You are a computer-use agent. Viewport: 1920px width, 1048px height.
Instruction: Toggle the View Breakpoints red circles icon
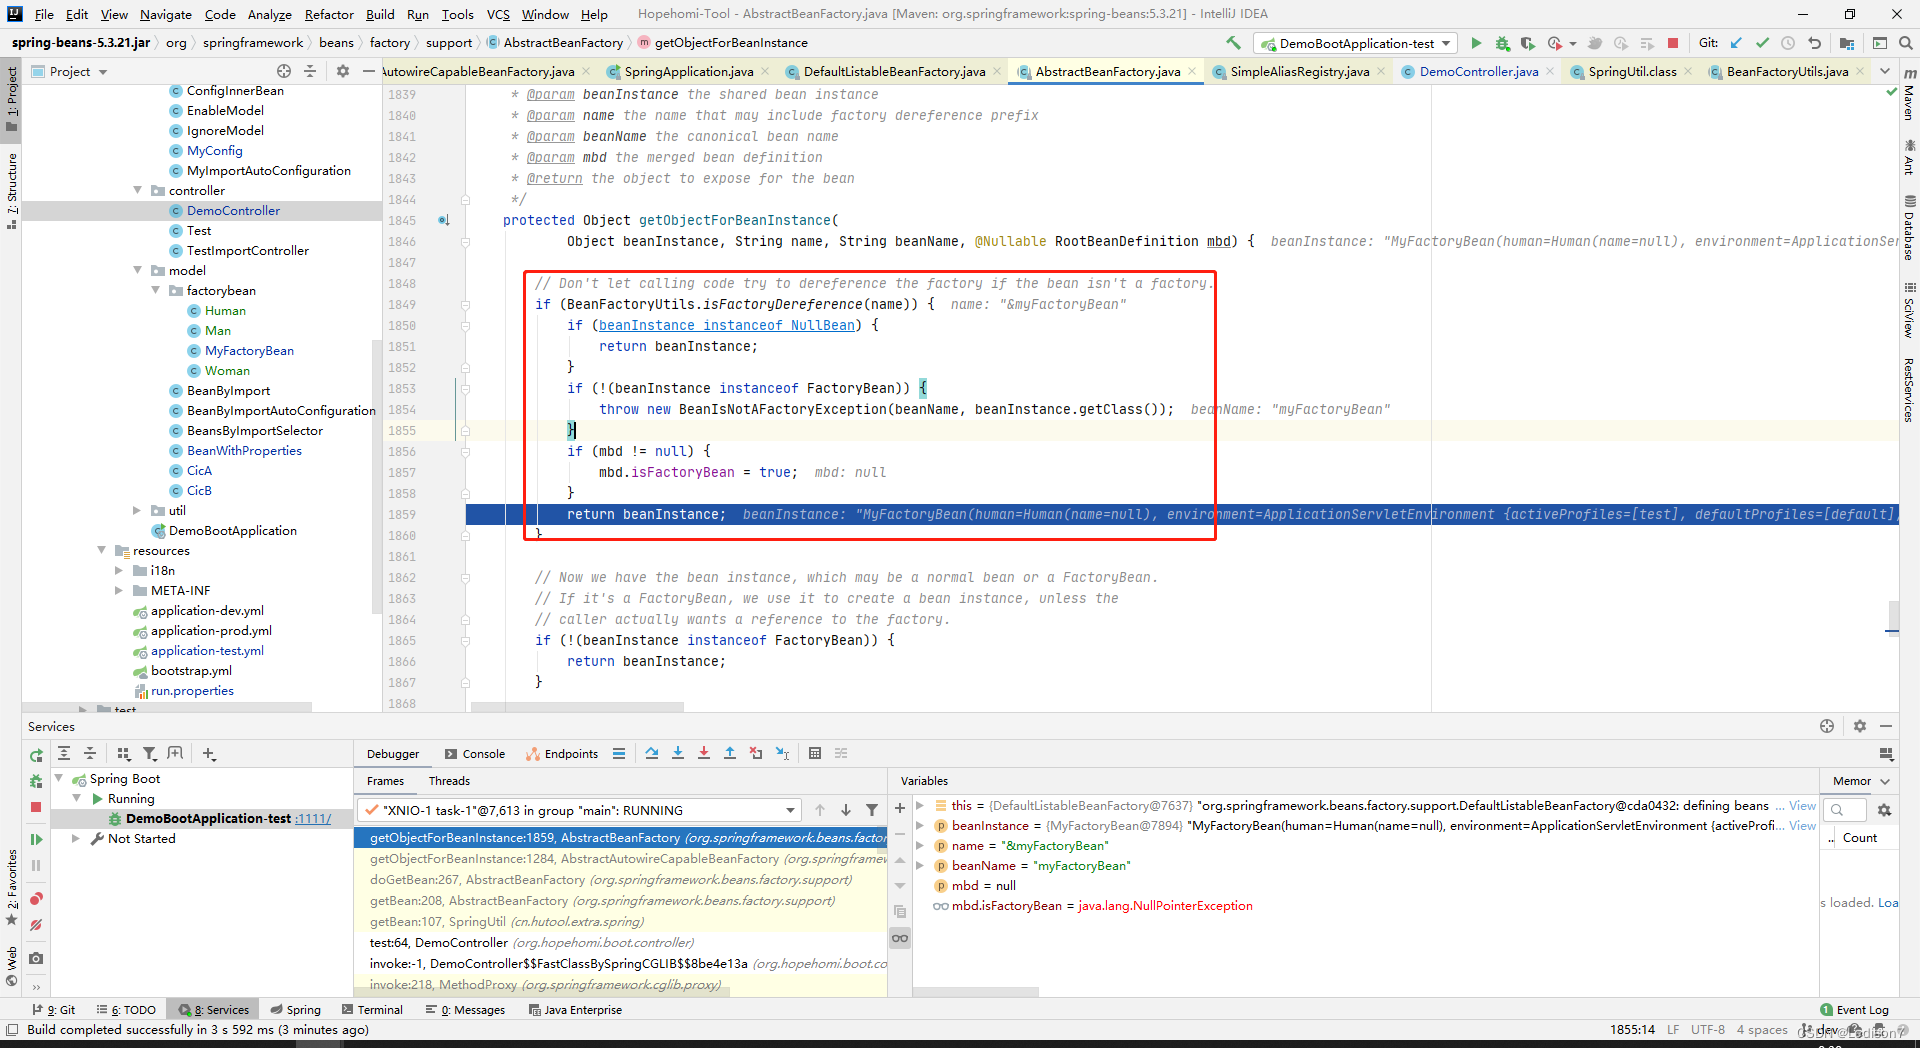(36, 899)
